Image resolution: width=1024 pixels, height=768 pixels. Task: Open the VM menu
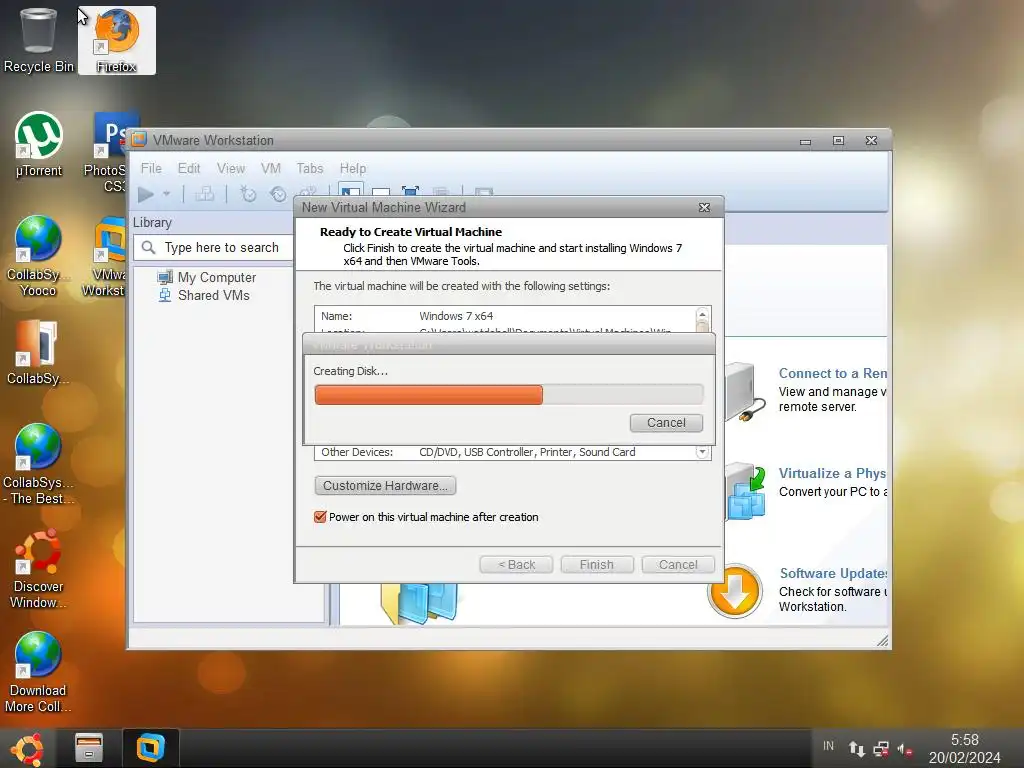coord(270,168)
